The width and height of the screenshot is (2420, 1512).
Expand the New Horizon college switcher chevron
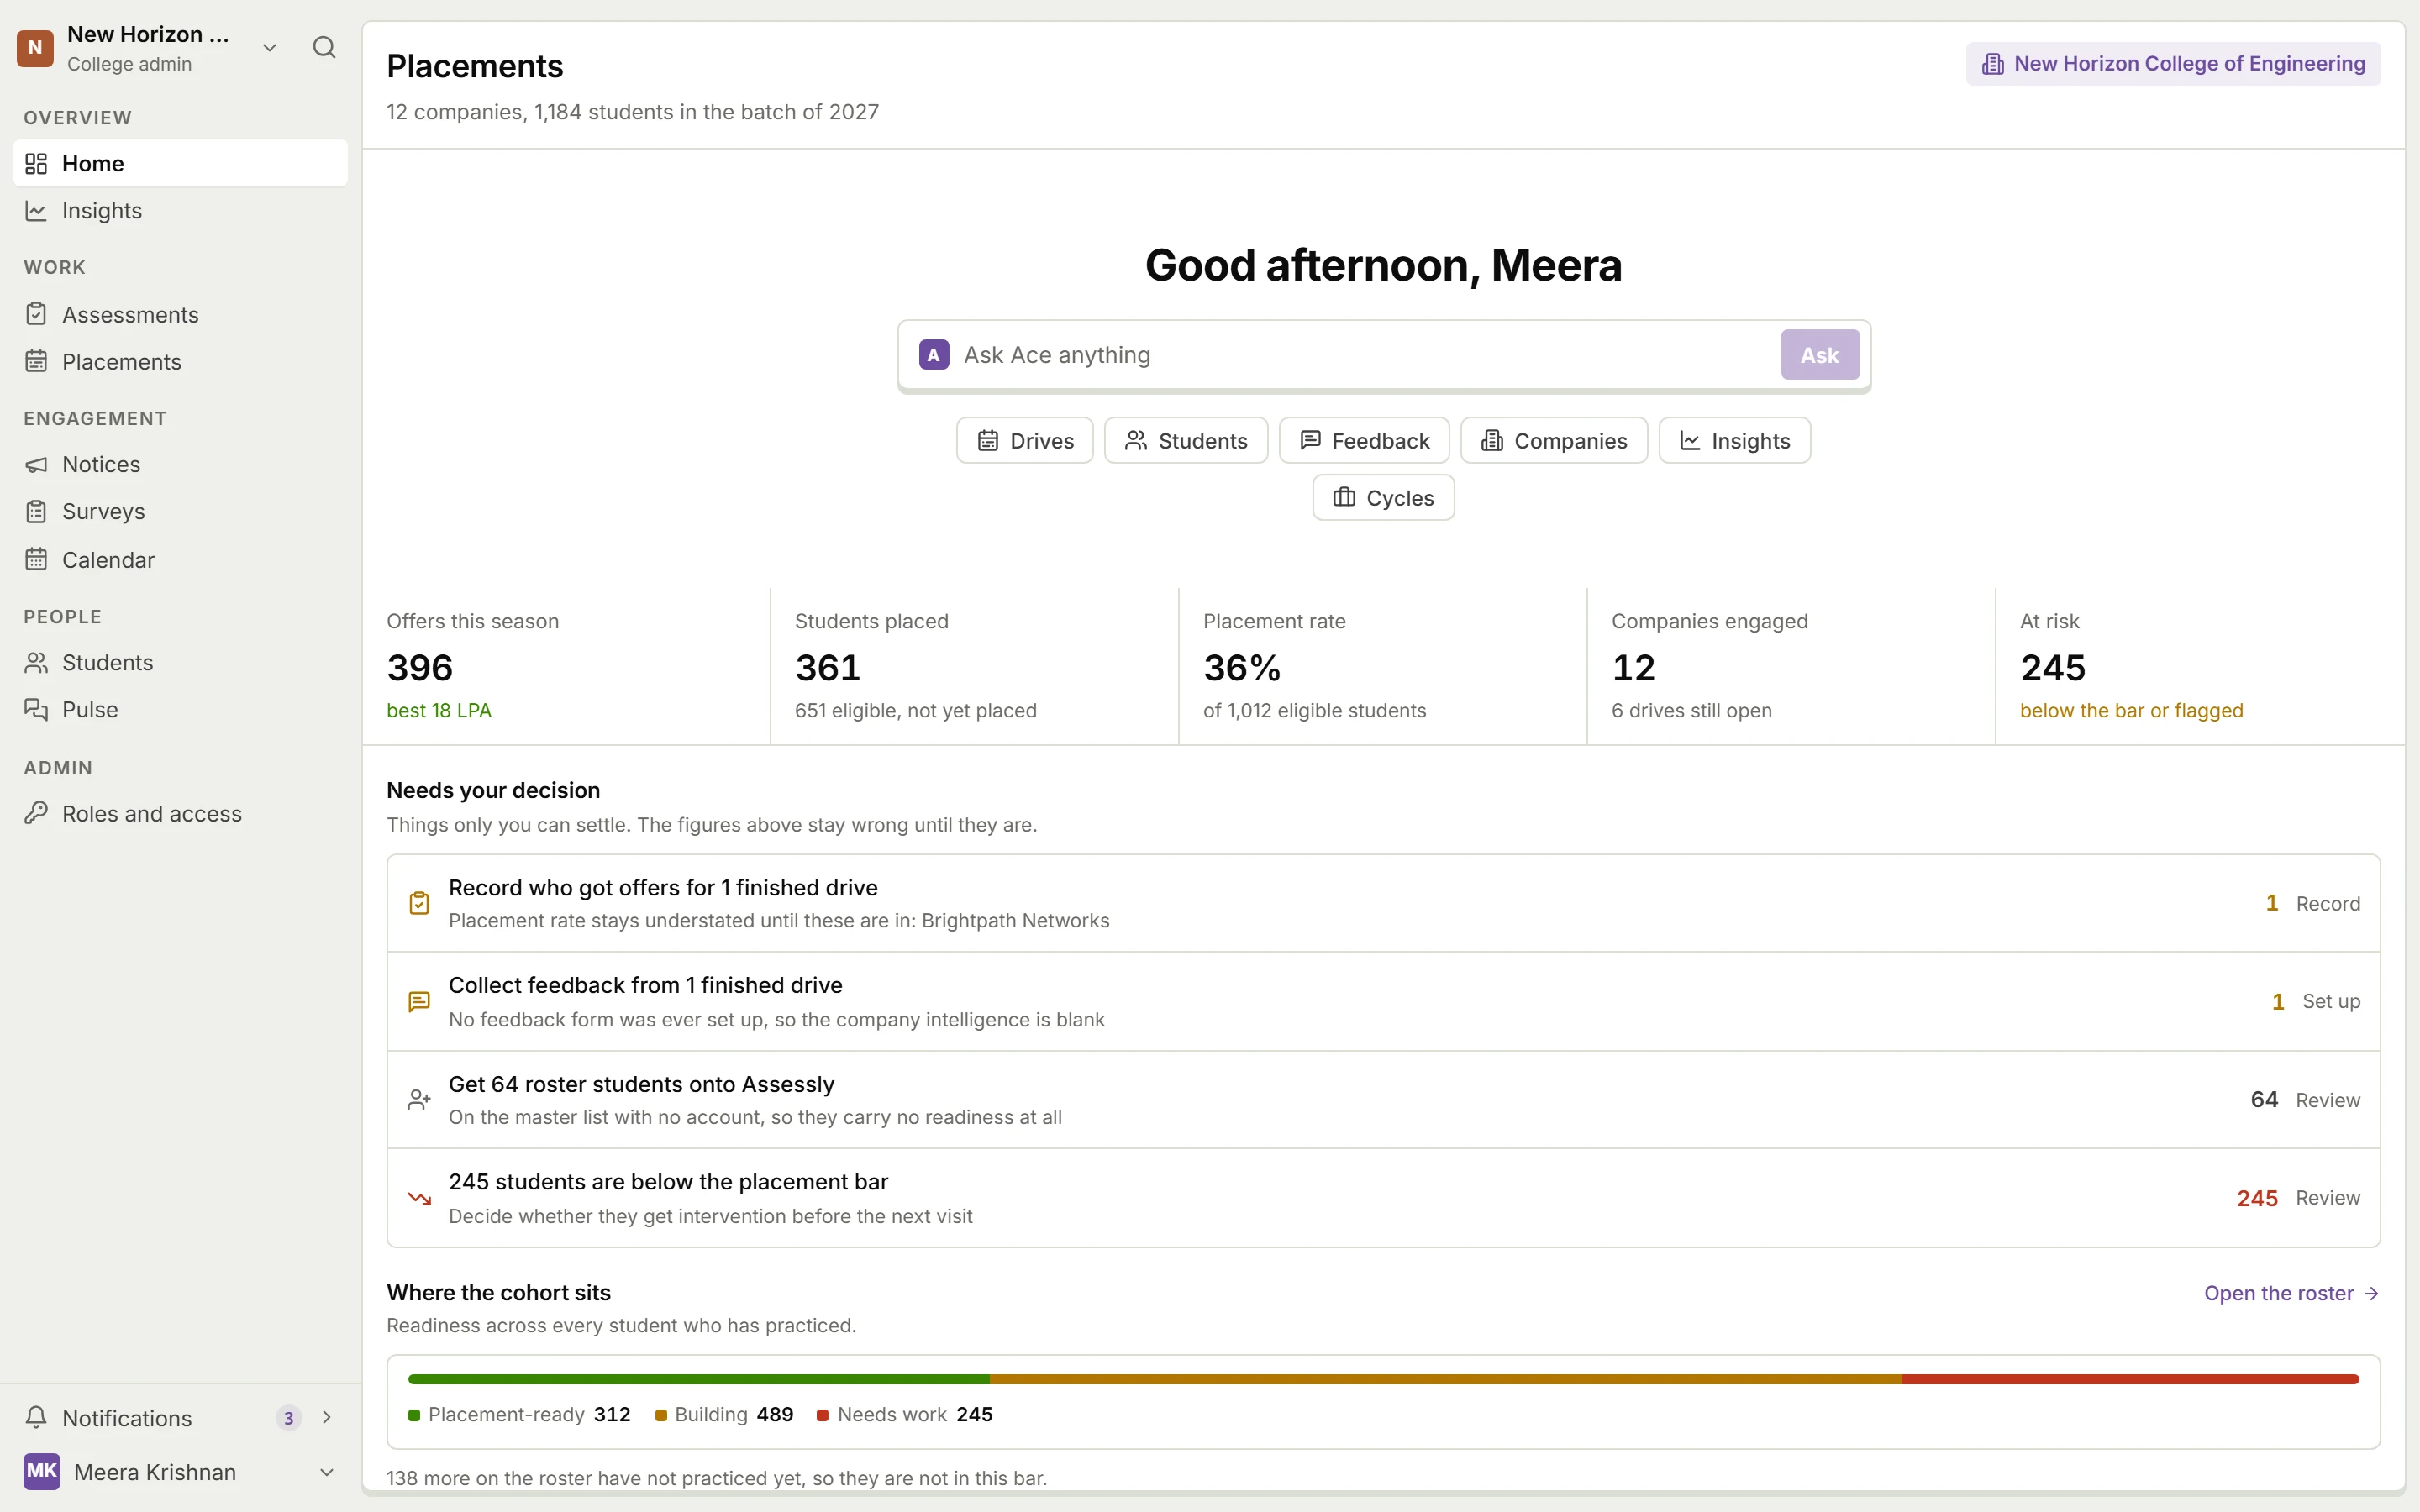click(x=269, y=47)
